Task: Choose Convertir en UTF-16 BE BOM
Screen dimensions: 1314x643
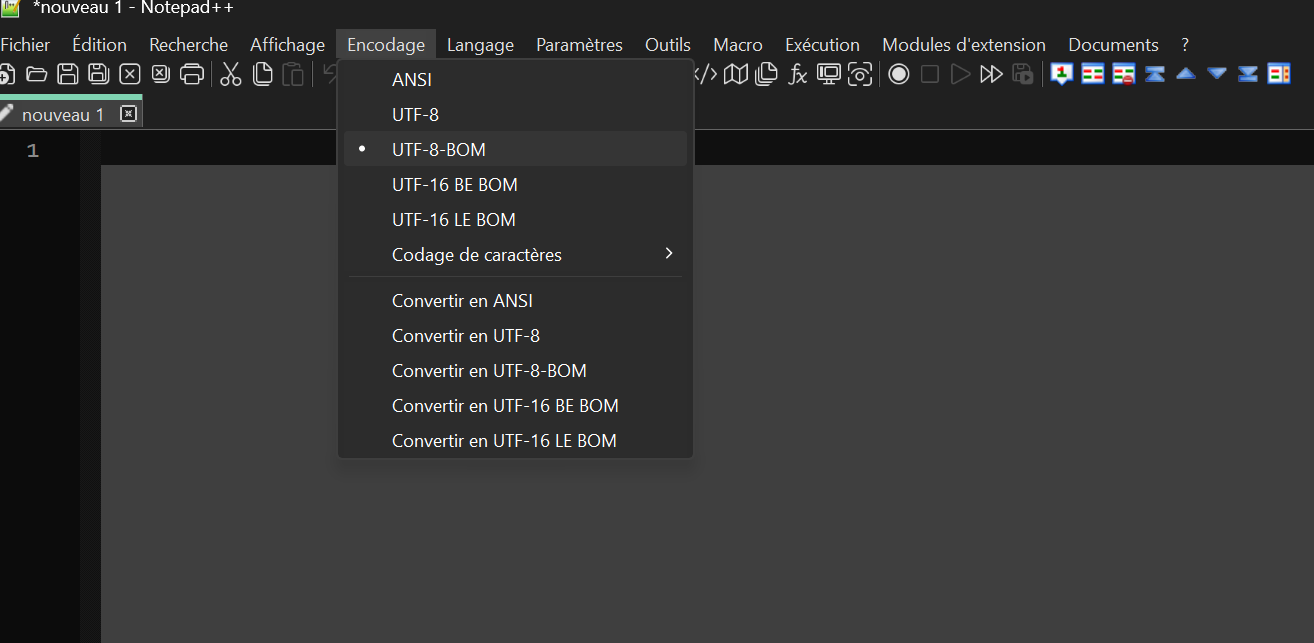Action: coord(515,406)
